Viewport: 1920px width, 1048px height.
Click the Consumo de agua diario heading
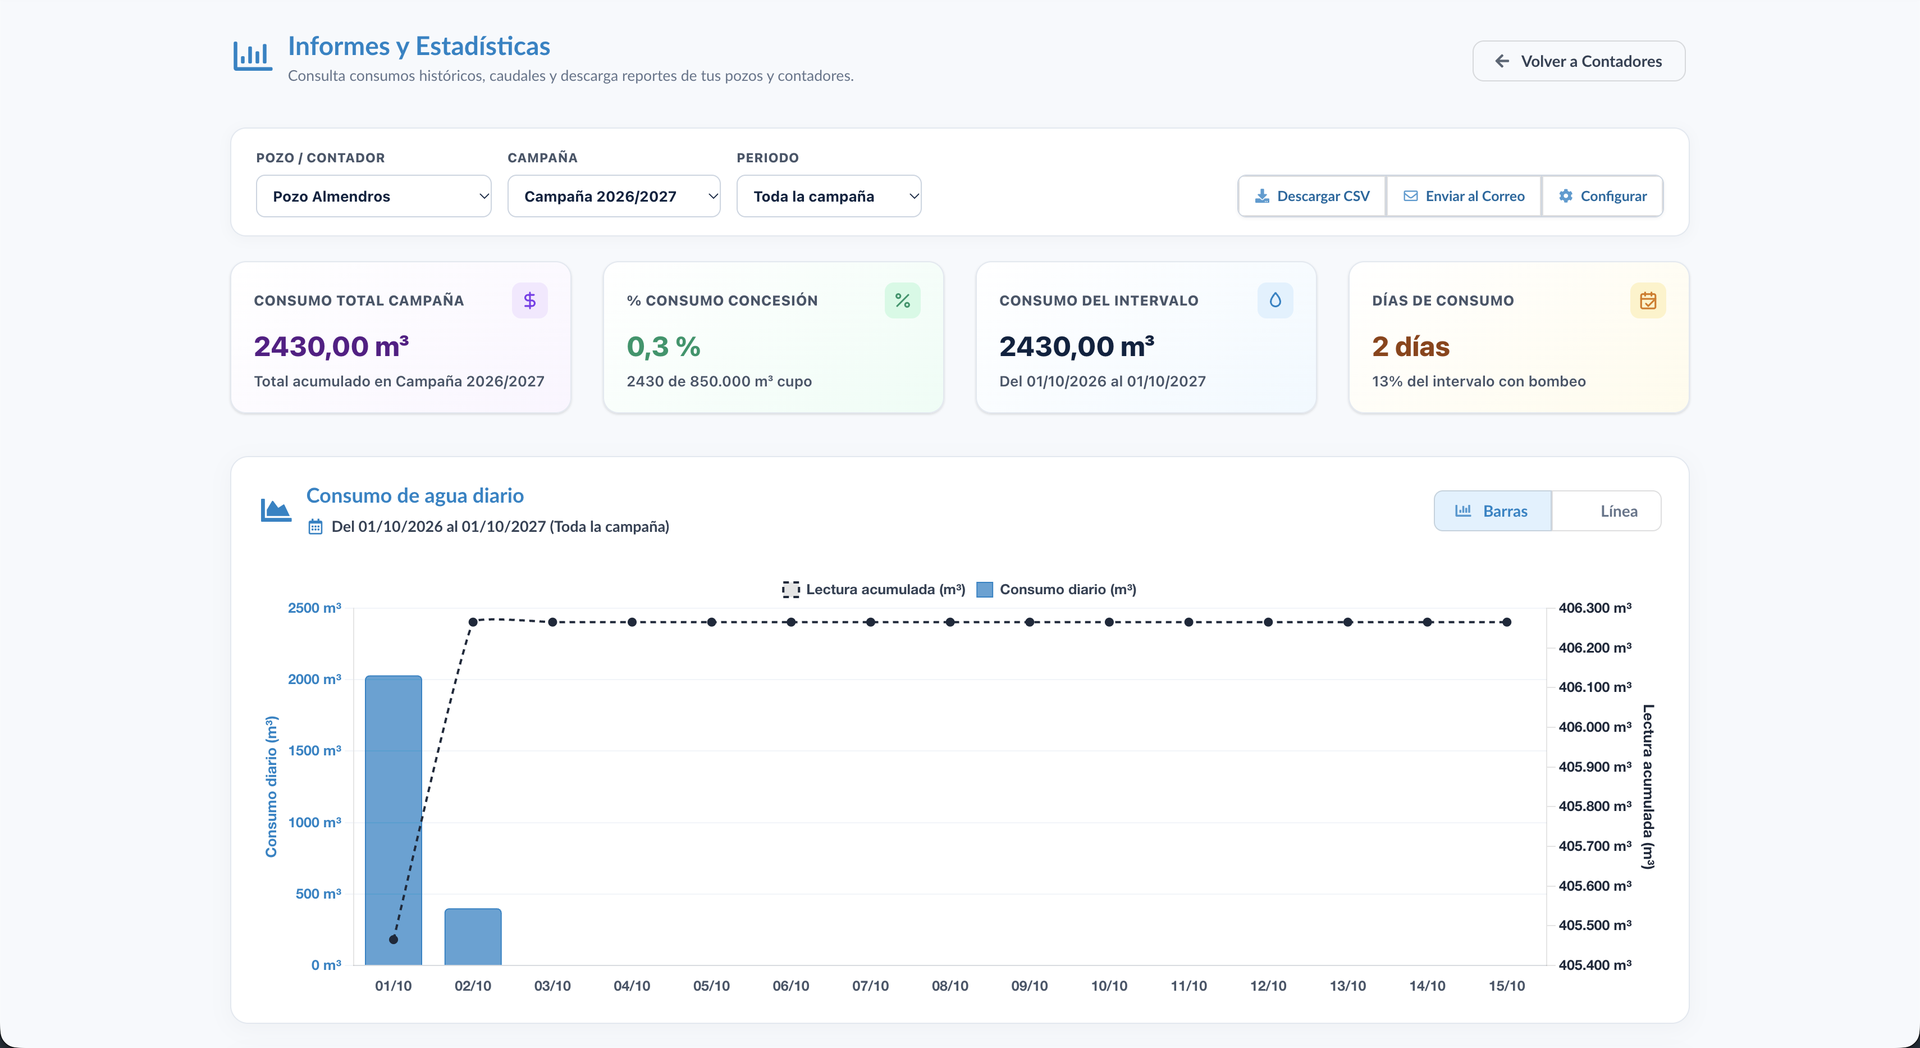[415, 495]
